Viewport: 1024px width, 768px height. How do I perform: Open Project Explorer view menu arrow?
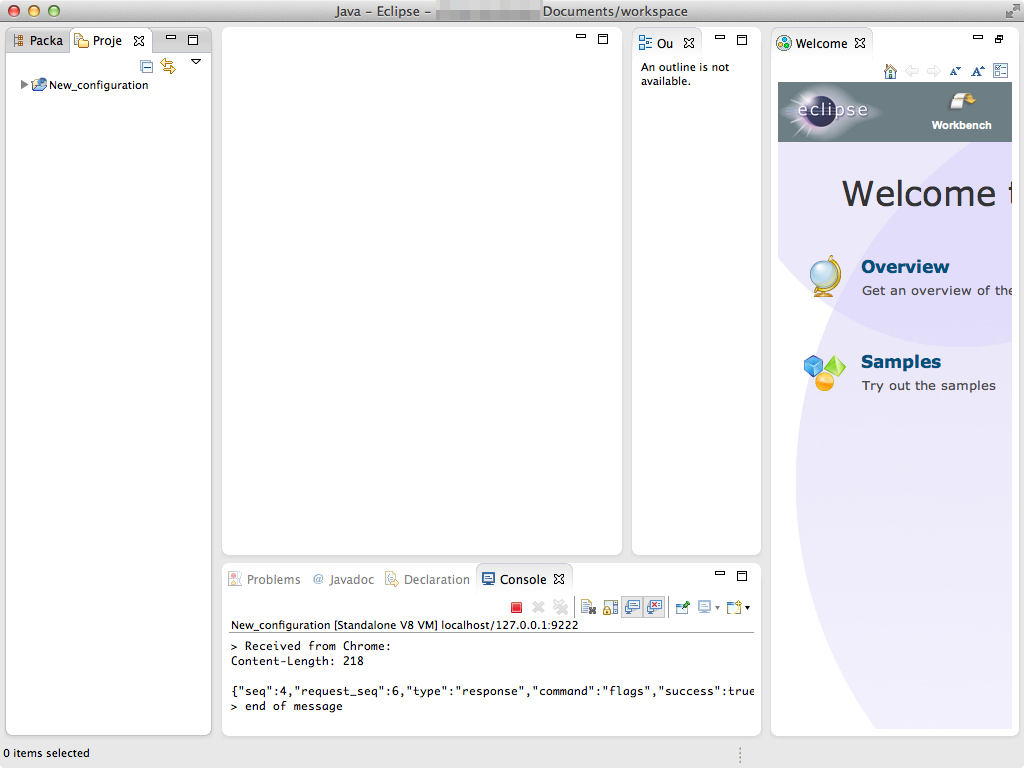(x=196, y=62)
